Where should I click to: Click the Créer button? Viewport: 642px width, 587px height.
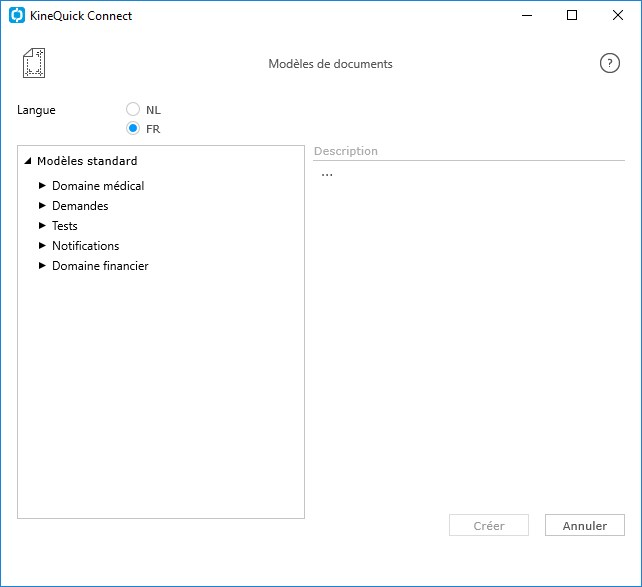pyautogui.click(x=489, y=525)
